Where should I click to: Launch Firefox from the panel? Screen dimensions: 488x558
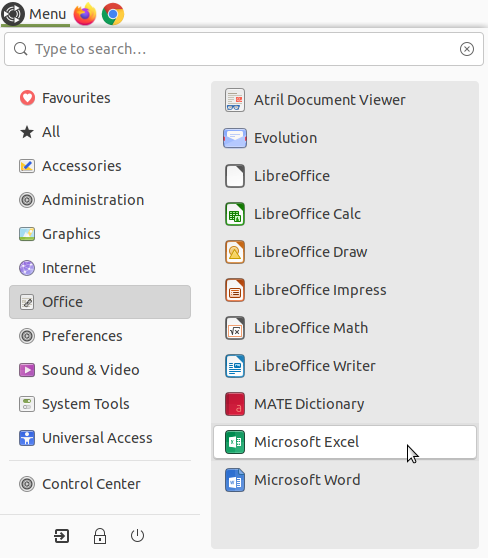85,14
